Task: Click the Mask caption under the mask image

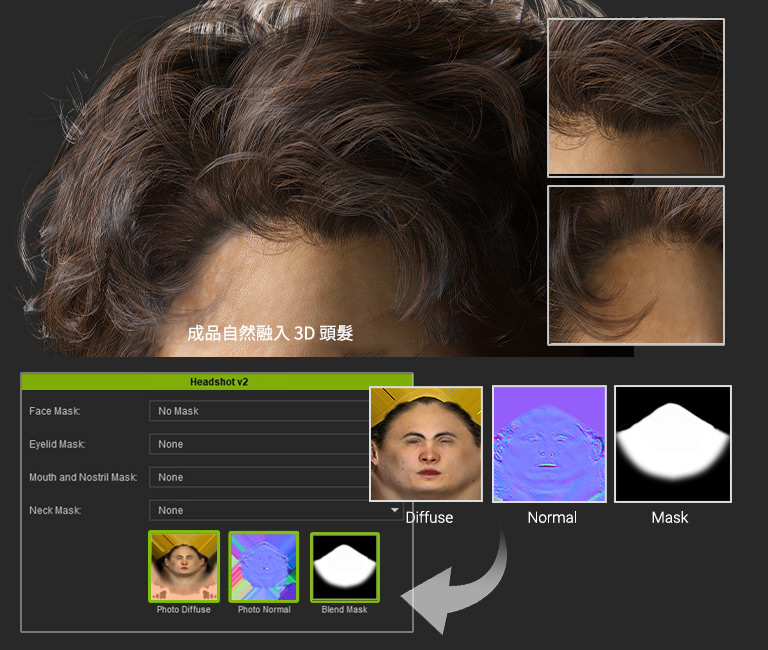Action: point(670,517)
